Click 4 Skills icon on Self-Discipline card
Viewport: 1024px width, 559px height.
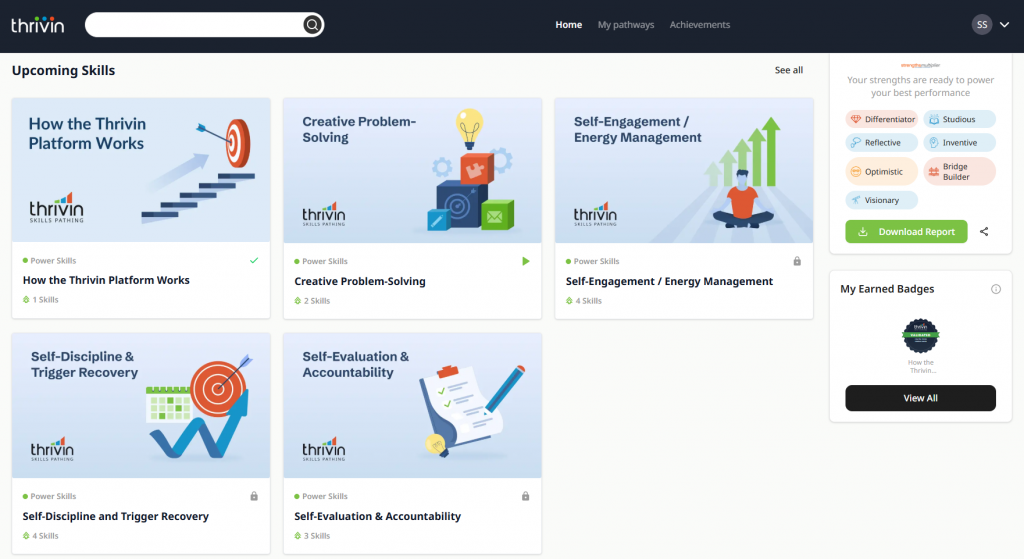[x=26, y=536]
